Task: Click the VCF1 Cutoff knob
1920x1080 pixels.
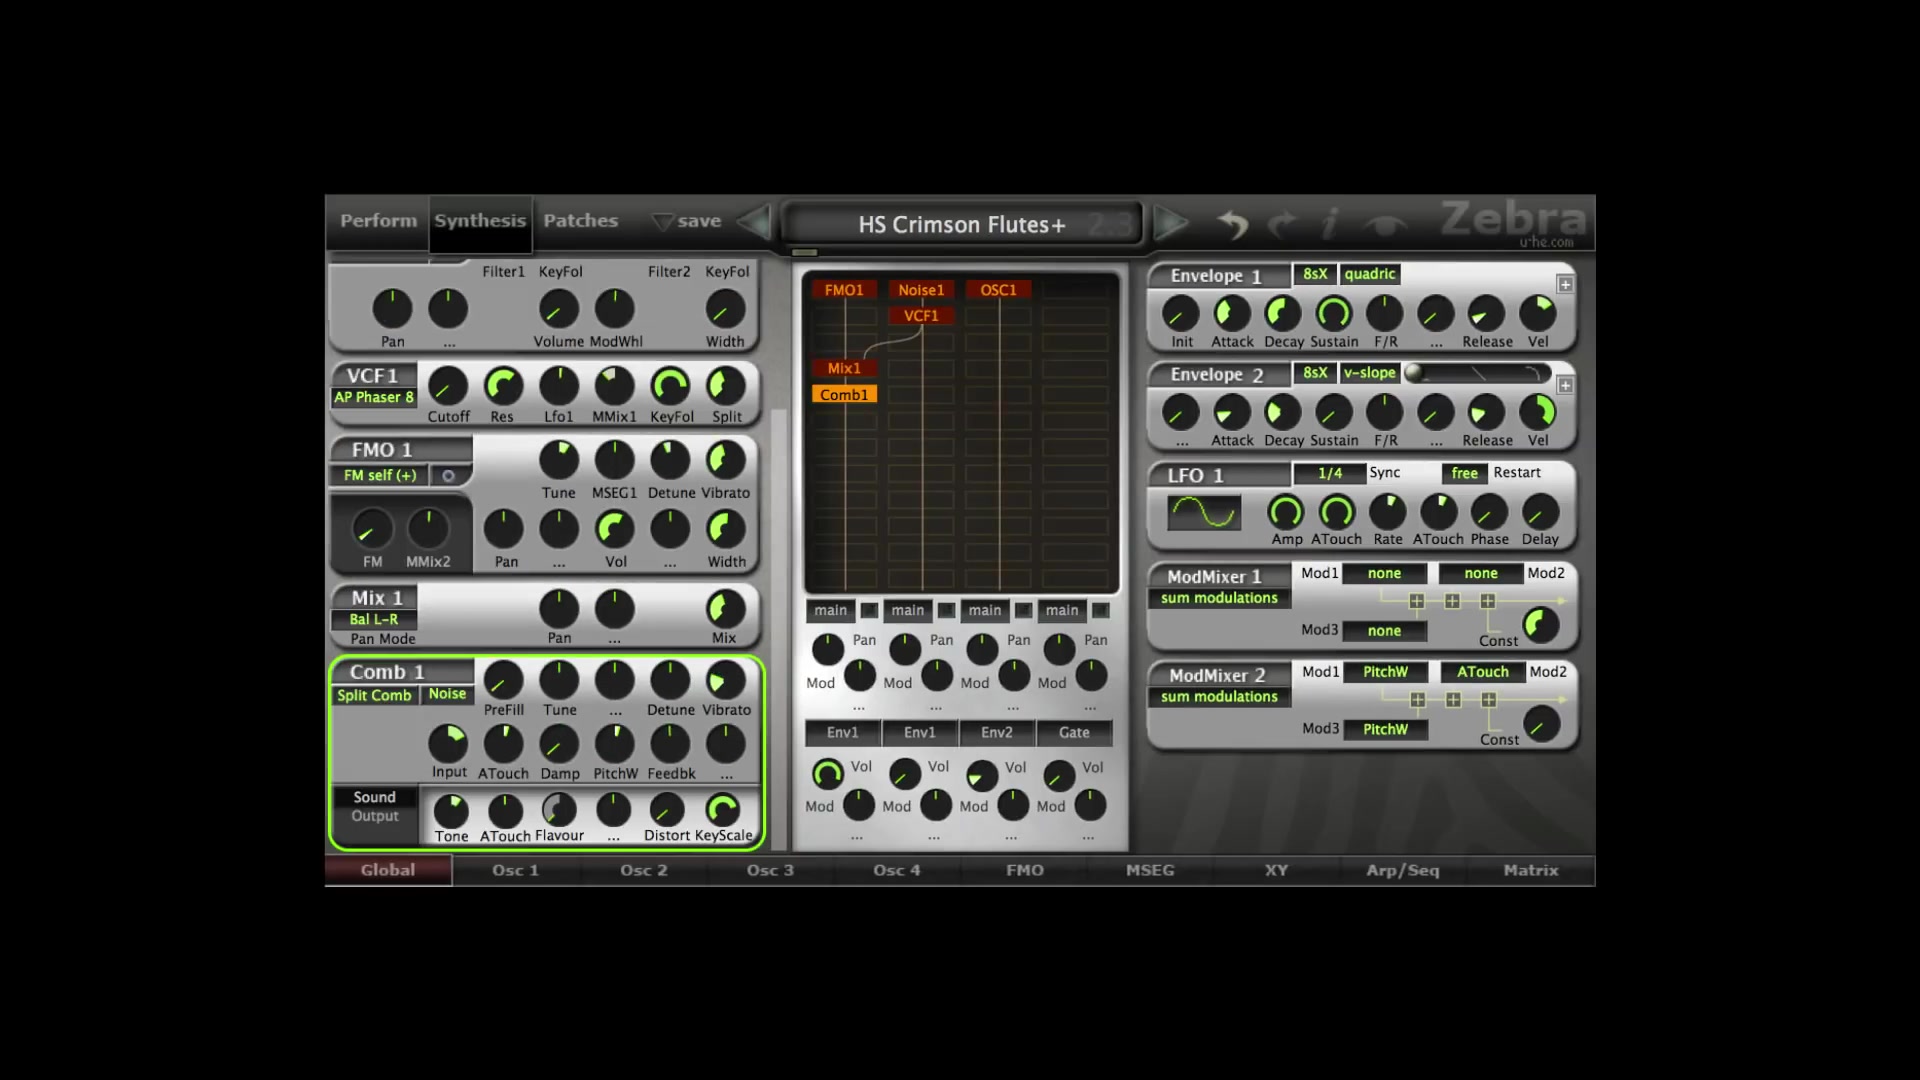Action: point(447,386)
